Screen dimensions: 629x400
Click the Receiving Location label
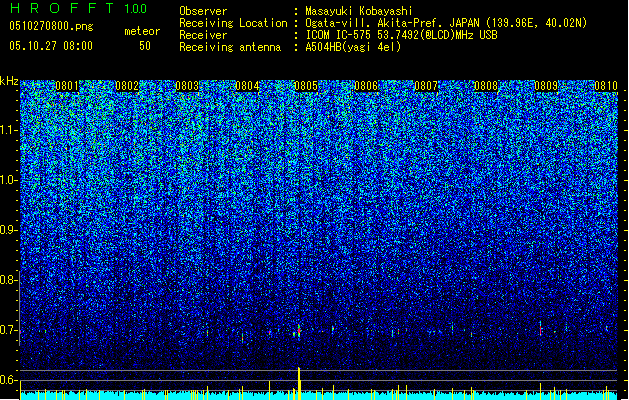click(233, 23)
